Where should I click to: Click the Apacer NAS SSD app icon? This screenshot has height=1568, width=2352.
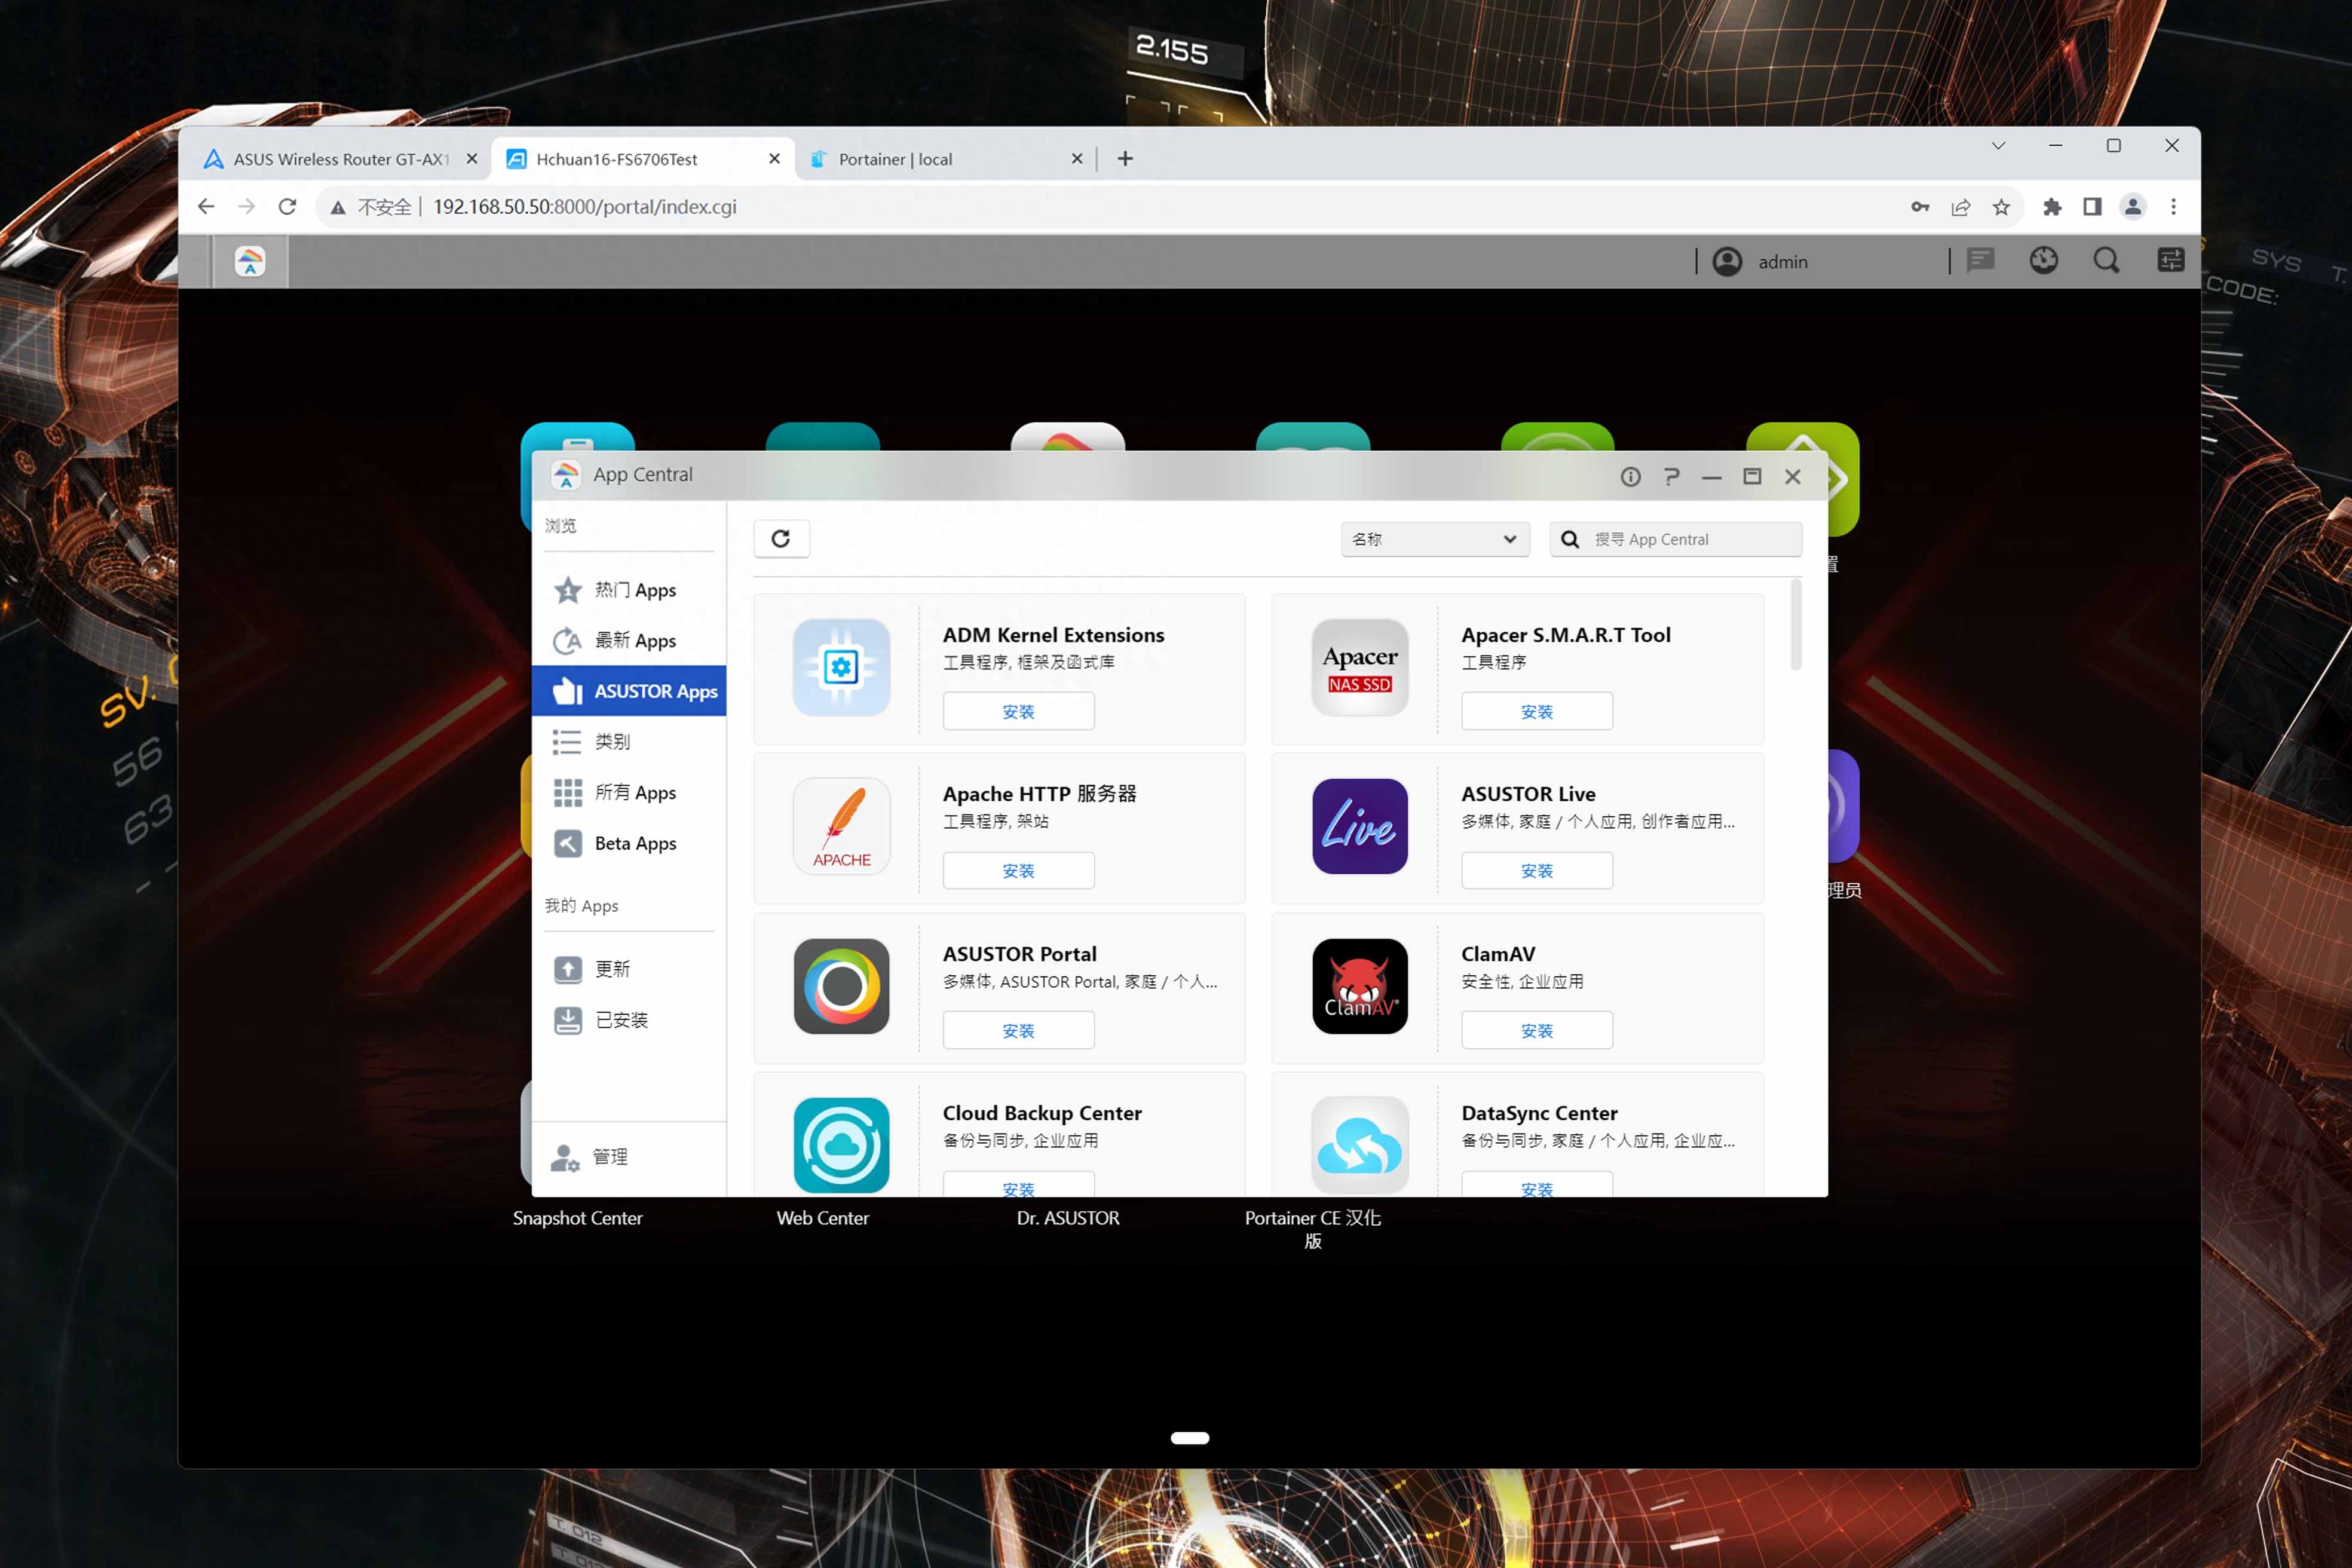(1360, 667)
